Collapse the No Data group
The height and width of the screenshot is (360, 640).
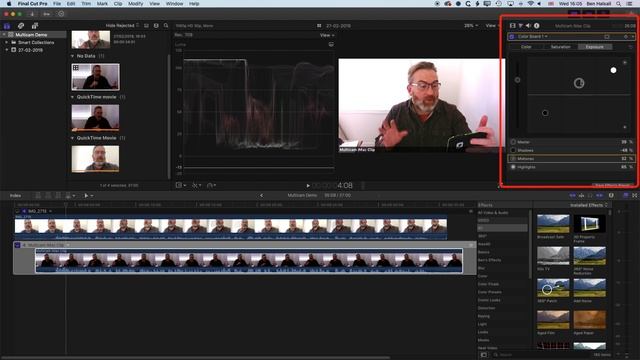point(73,56)
